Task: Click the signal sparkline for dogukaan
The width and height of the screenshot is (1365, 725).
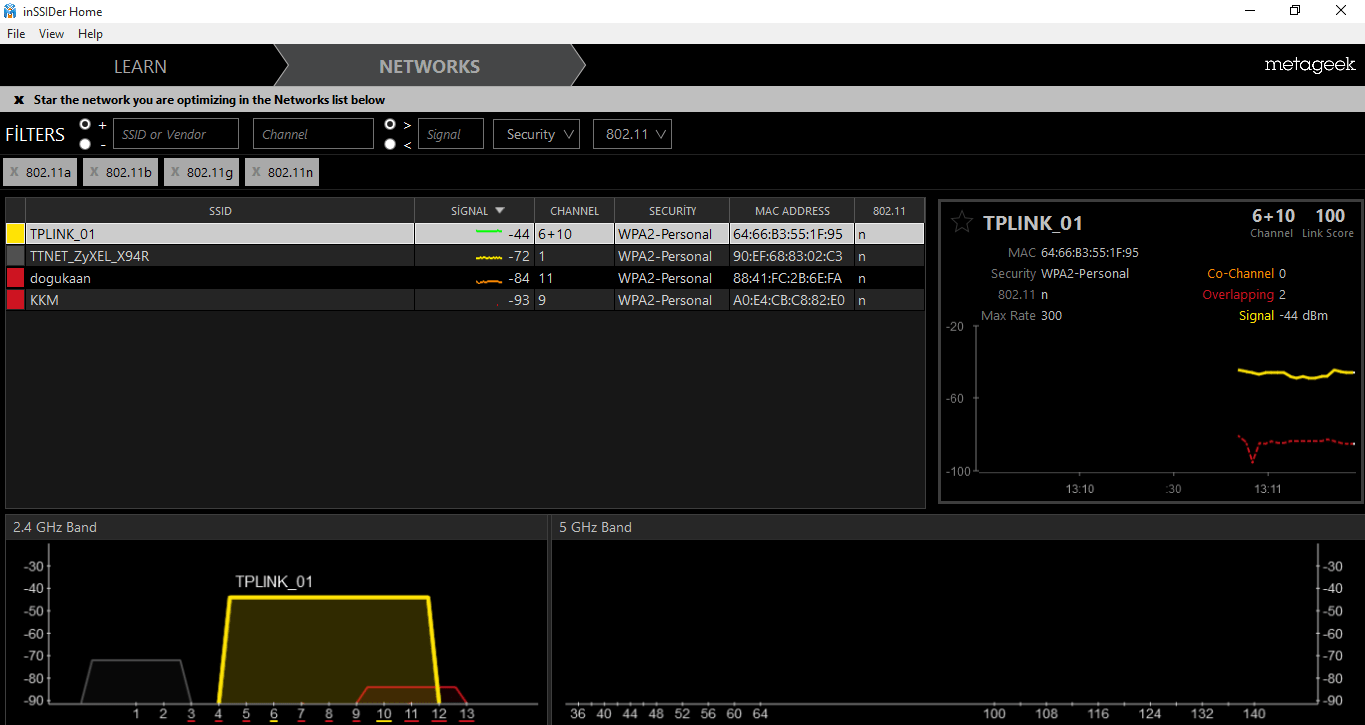Action: point(488,281)
